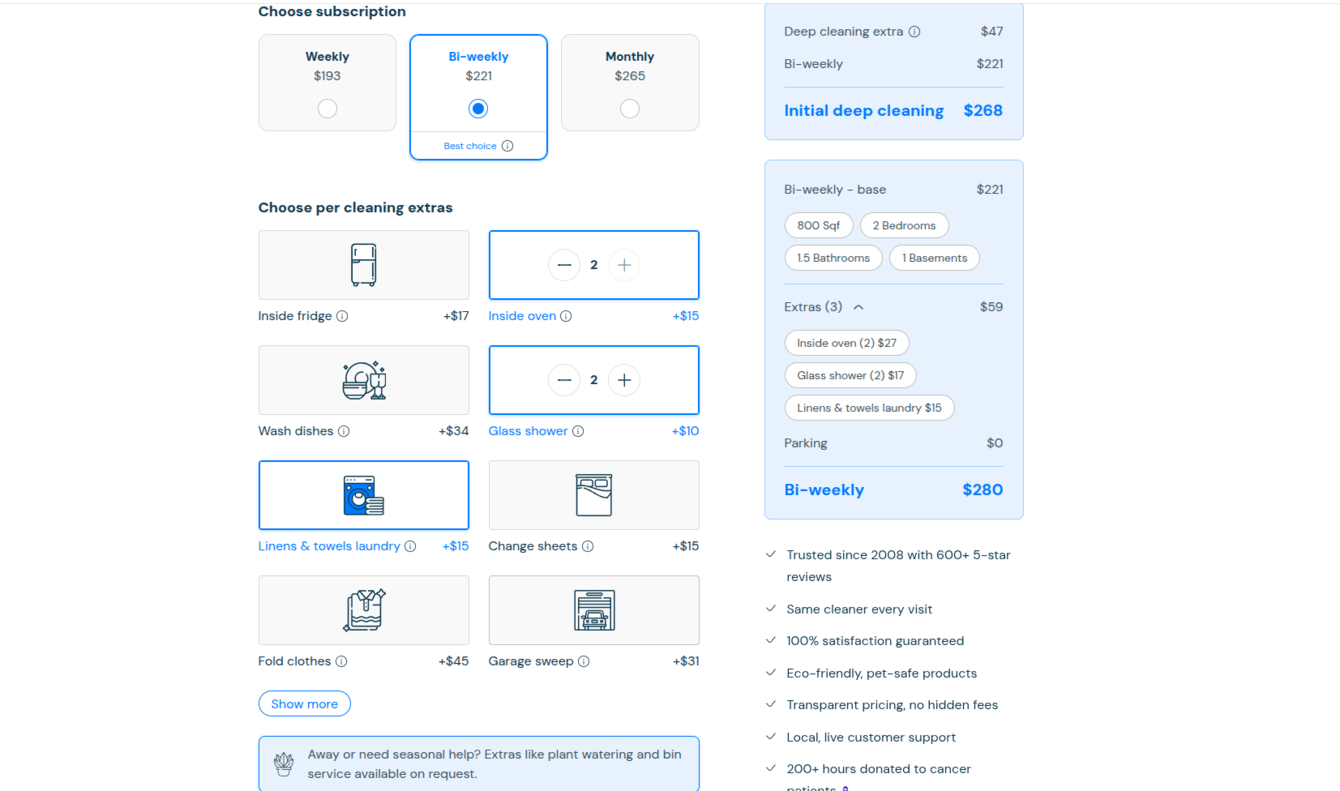Click the Inside oven extra label
This screenshot has width=1340, height=791.
(x=522, y=316)
